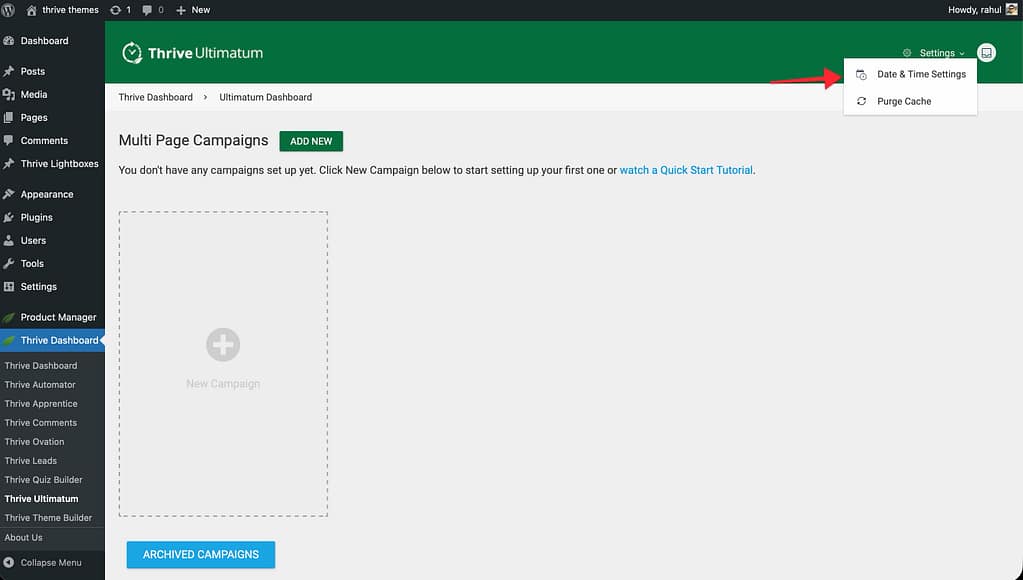The image size is (1023, 580).
Task: Open Thrive Leads submenu item
Action: point(30,461)
